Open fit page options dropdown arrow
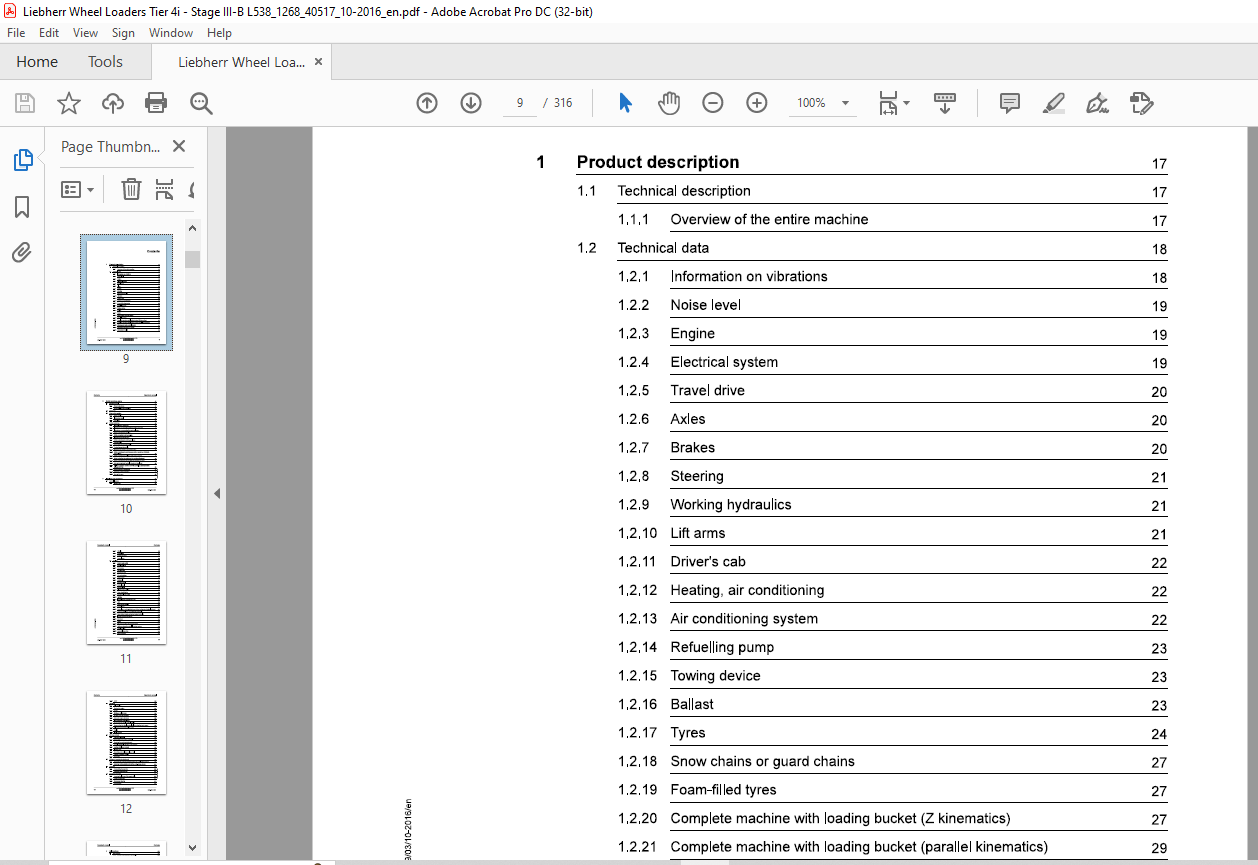The image size is (1258, 865). [906, 103]
